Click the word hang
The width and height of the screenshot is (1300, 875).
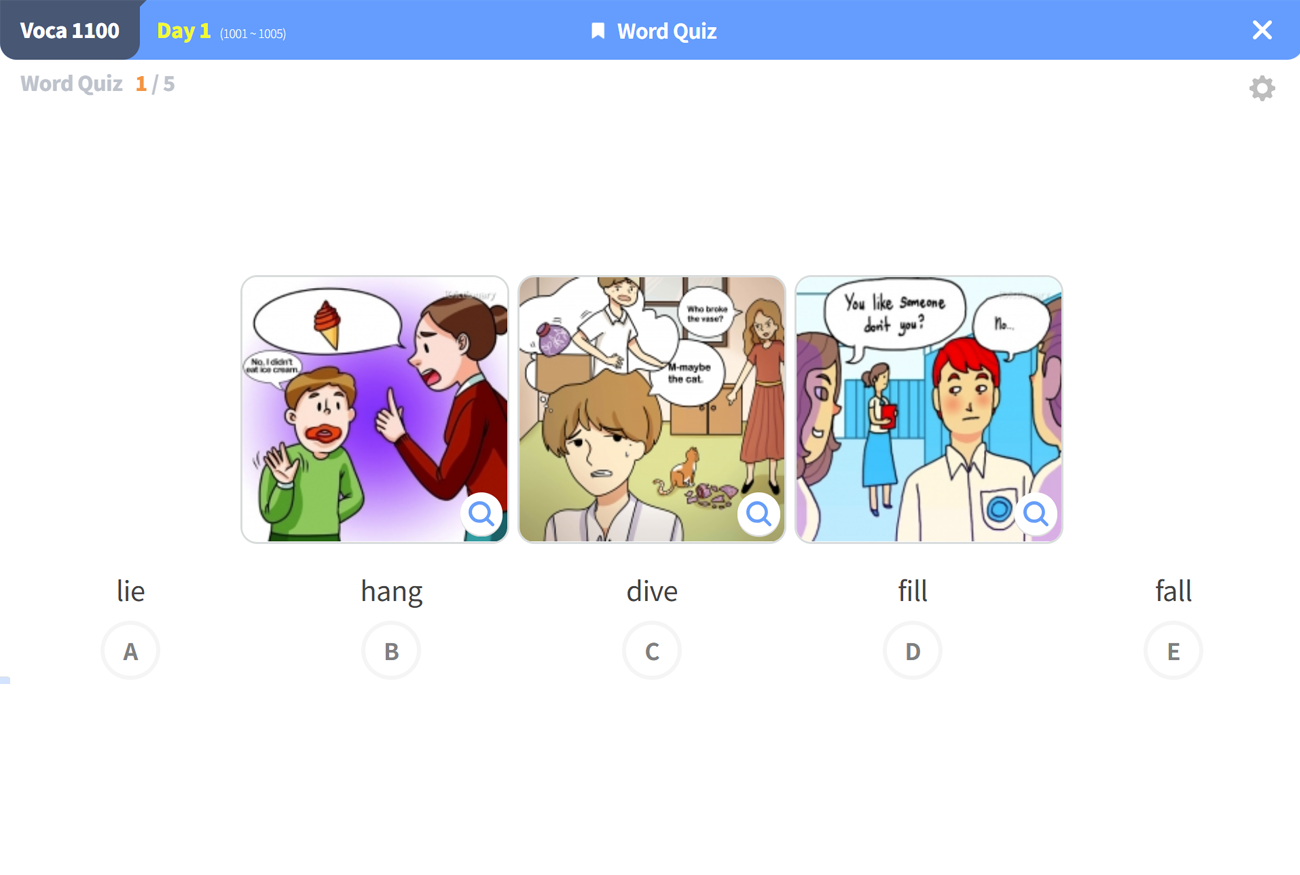(x=391, y=592)
